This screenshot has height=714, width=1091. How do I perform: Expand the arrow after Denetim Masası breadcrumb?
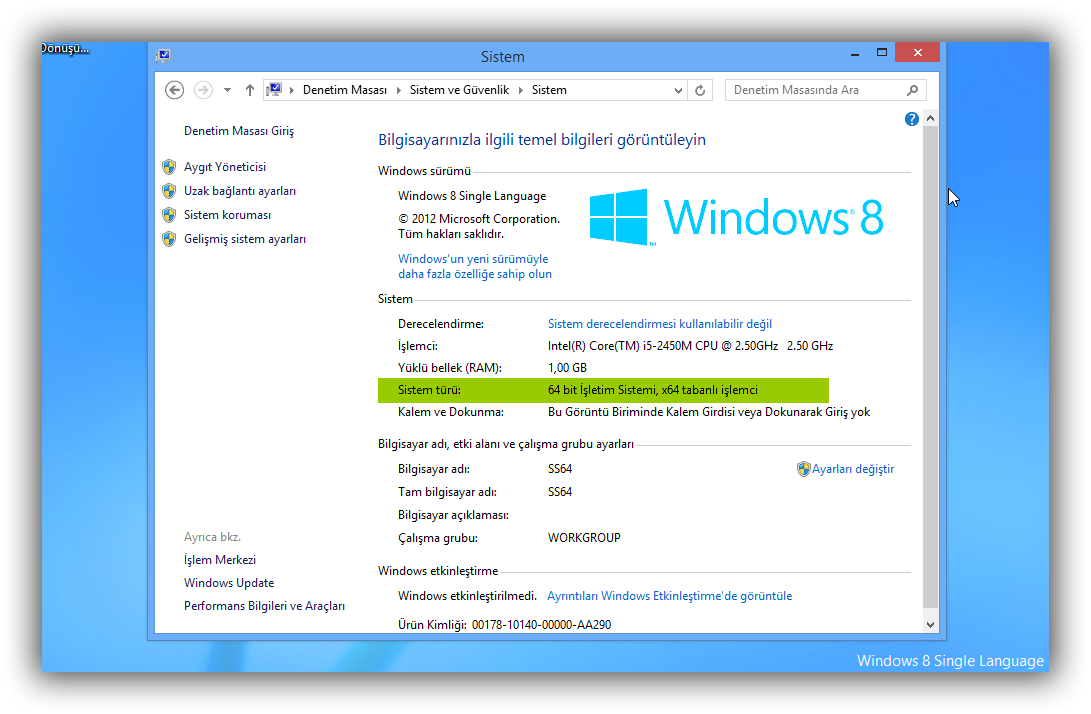pyautogui.click(x=398, y=90)
